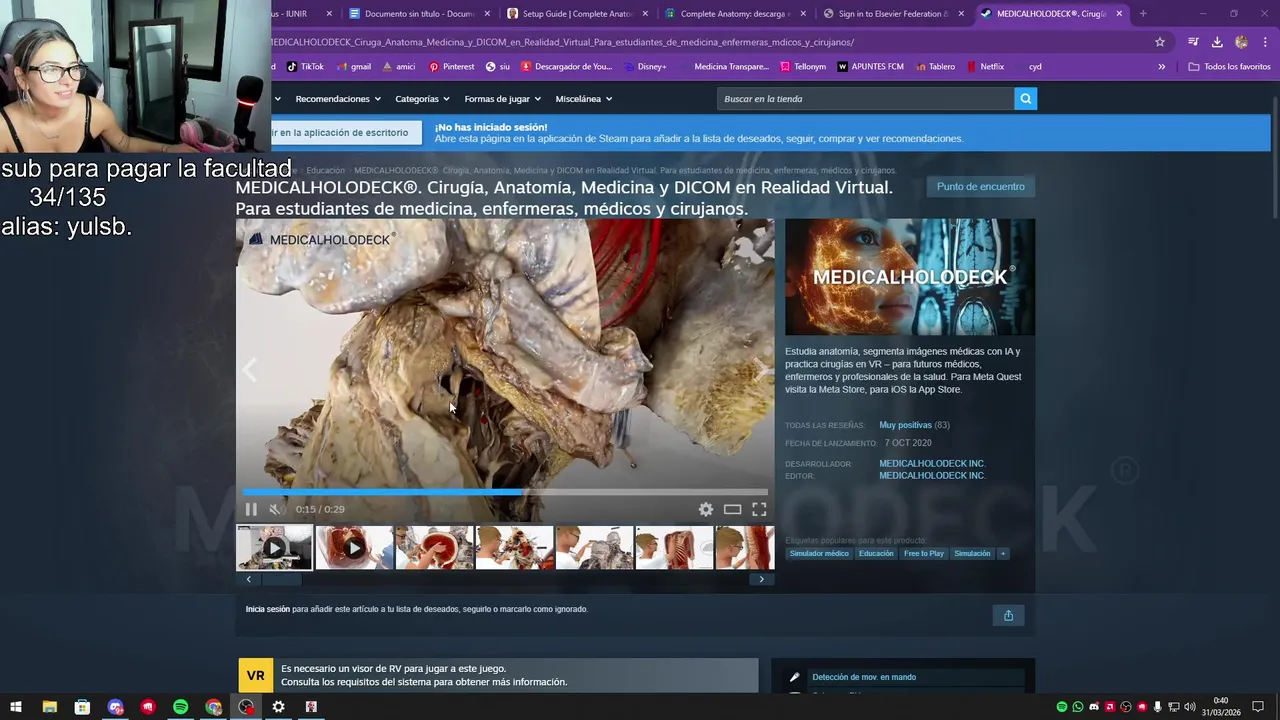Open 'Detección de mov. en mando' link
Image resolution: width=1280 pixels, height=720 pixels.
pos(864,677)
